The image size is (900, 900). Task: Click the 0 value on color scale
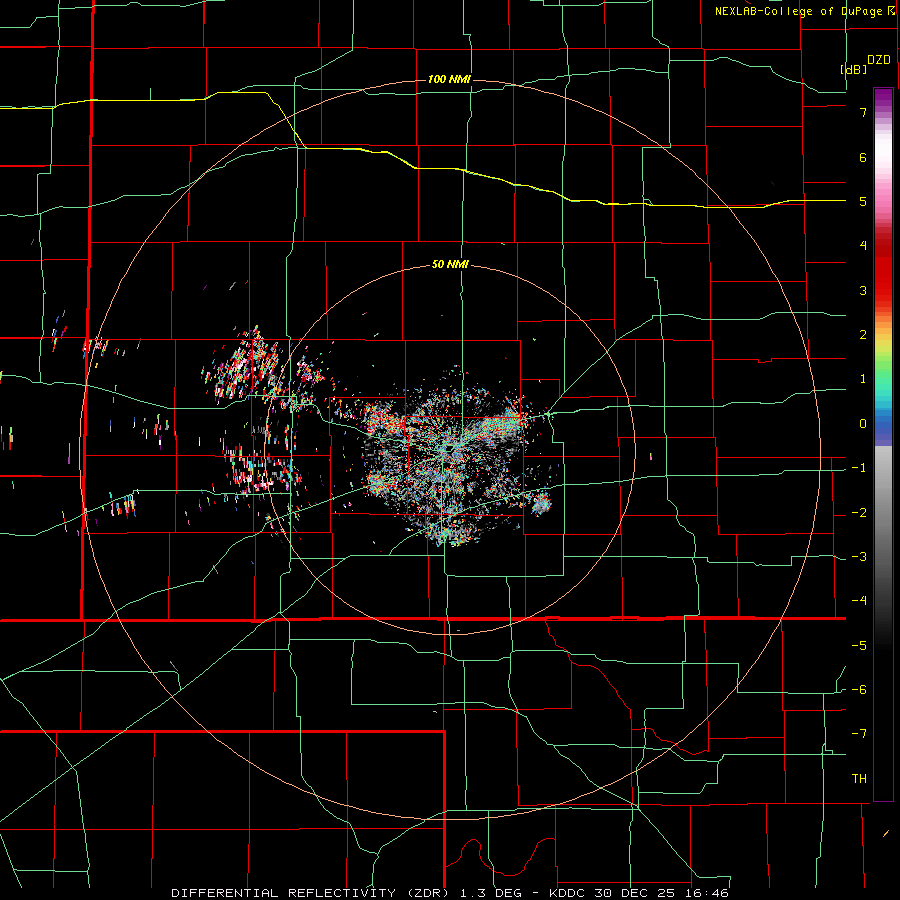click(x=863, y=424)
